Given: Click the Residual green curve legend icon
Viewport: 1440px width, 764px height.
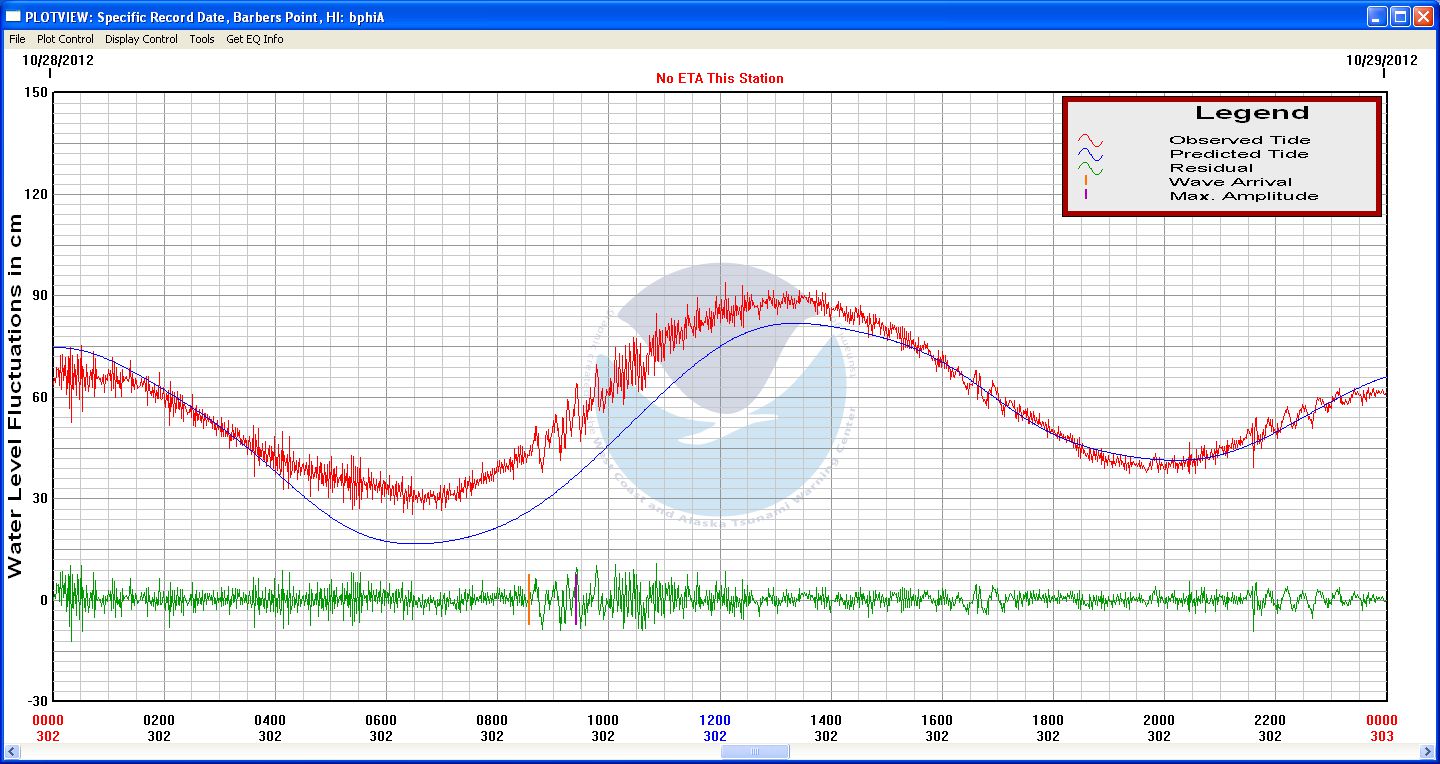Looking at the screenshot, I should (x=1089, y=168).
